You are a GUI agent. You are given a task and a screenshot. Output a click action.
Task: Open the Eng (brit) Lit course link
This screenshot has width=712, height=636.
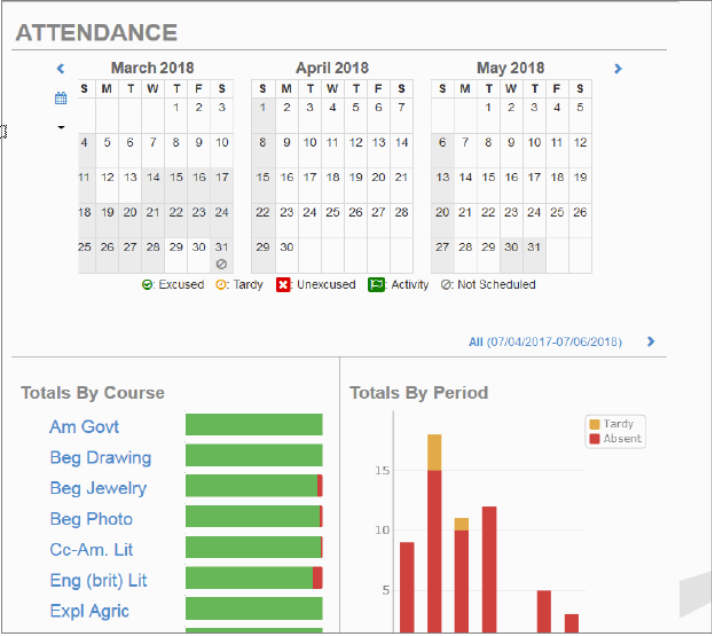[99, 580]
